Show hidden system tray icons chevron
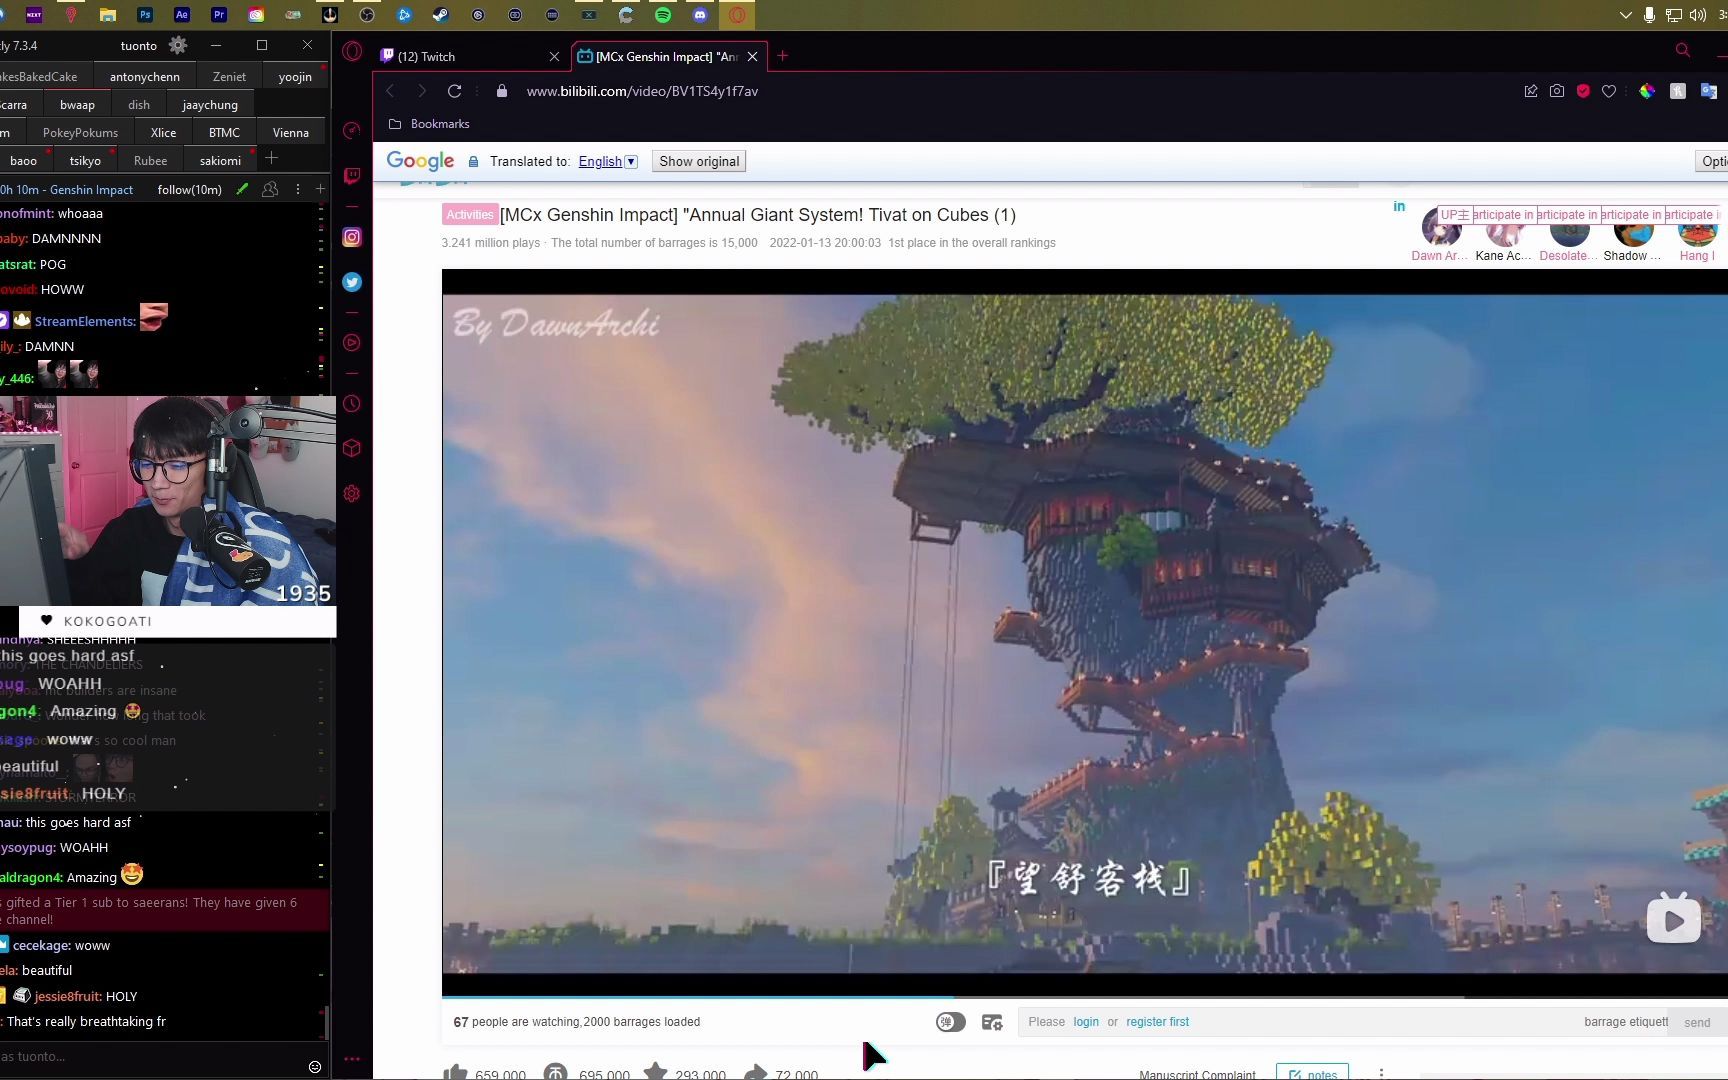Viewport: 1728px width, 1080px height. [x=1625, y=15]
